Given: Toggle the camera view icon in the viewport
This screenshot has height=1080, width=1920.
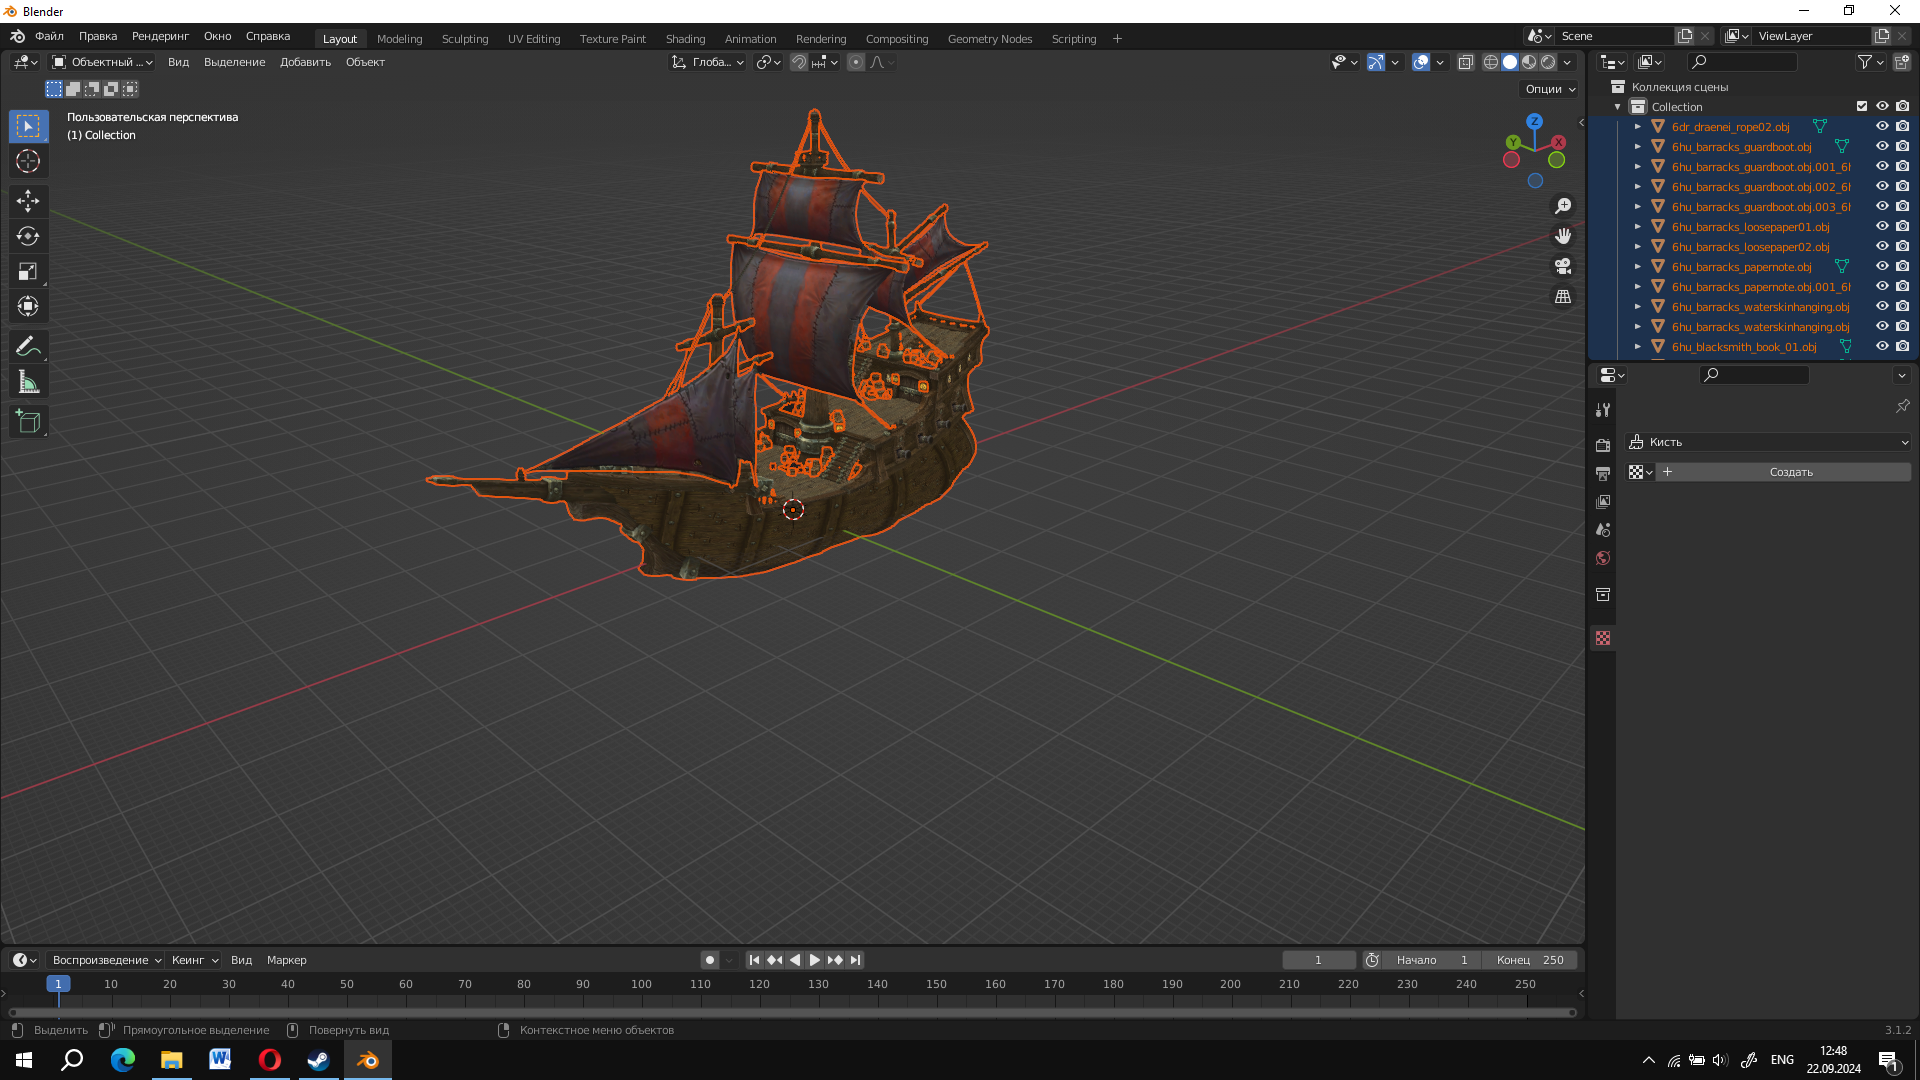Looking at the screenshot, I should 1563,266.
